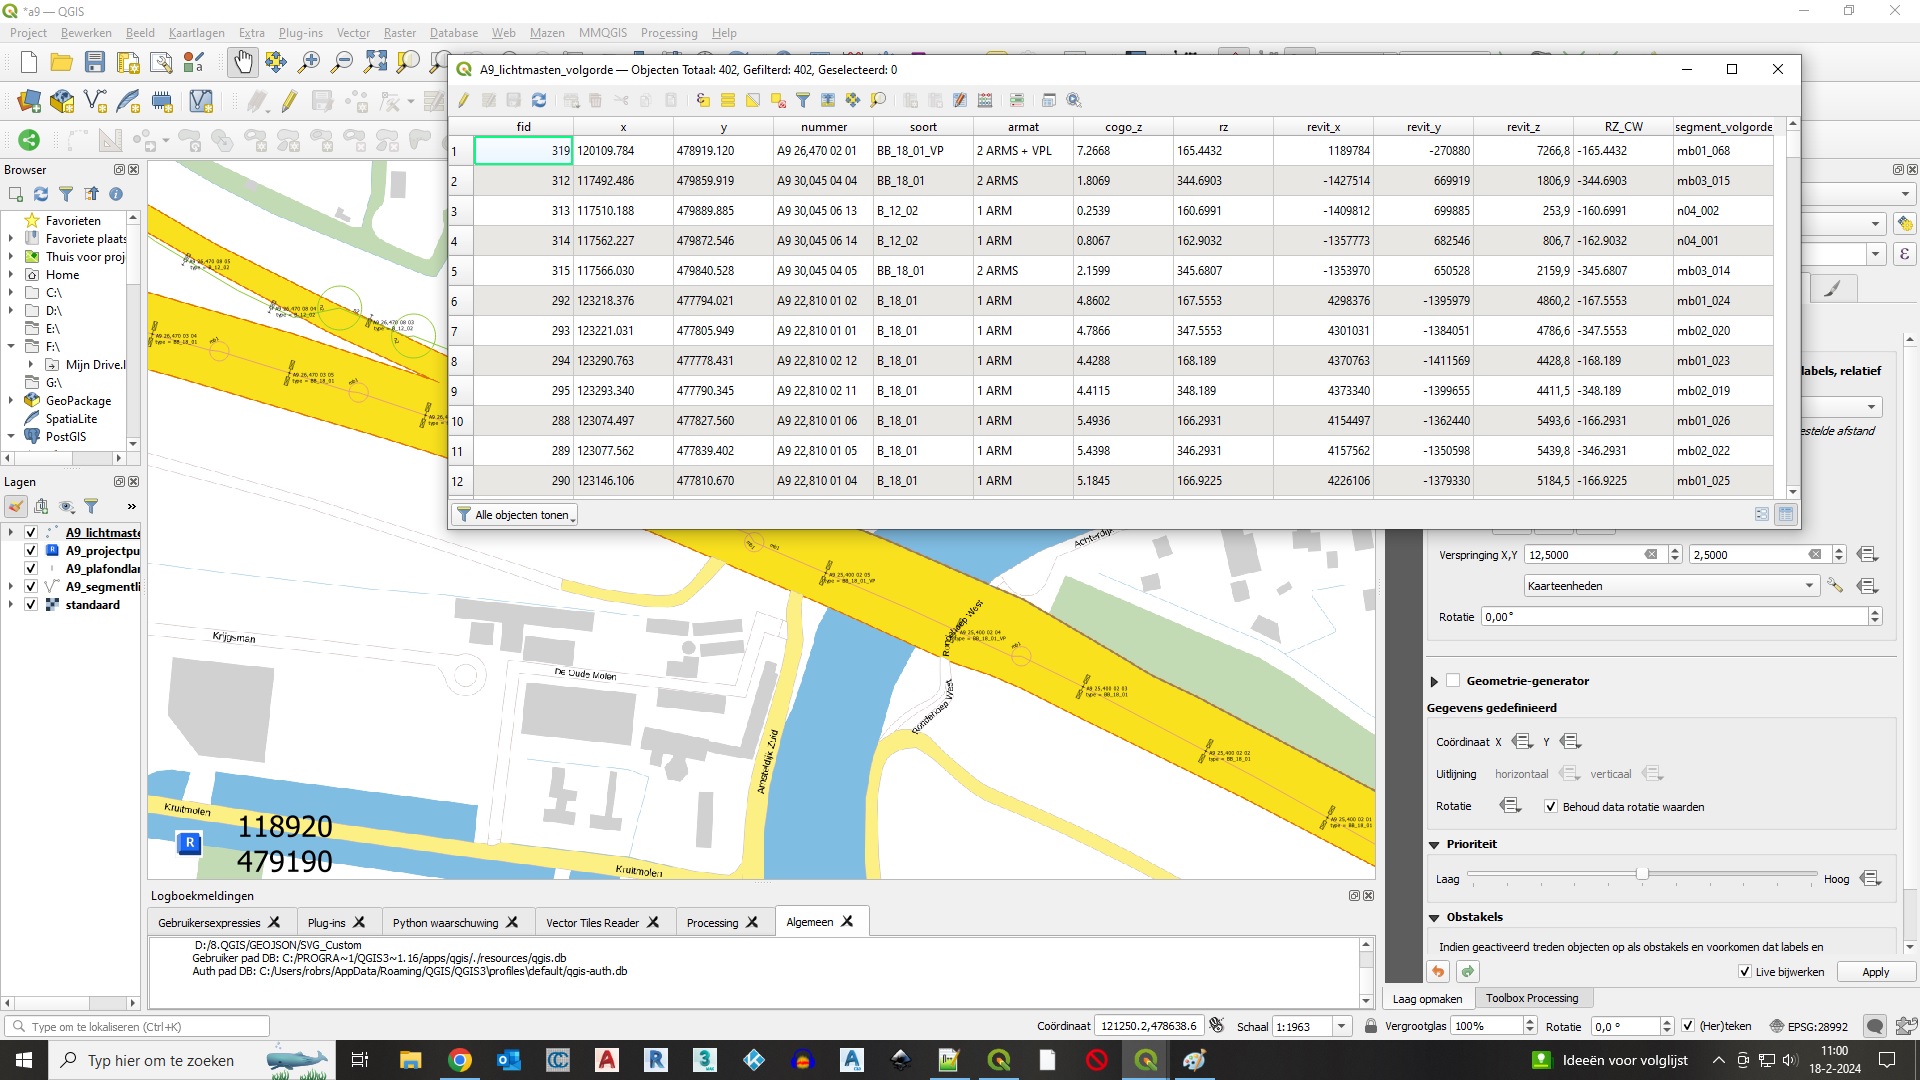Image resolution: width=1920 pixels, height=1080 pixels.
Task: Expand the Geometrie-generator section
Action: pyautogui.click(x=1434, y=681)
